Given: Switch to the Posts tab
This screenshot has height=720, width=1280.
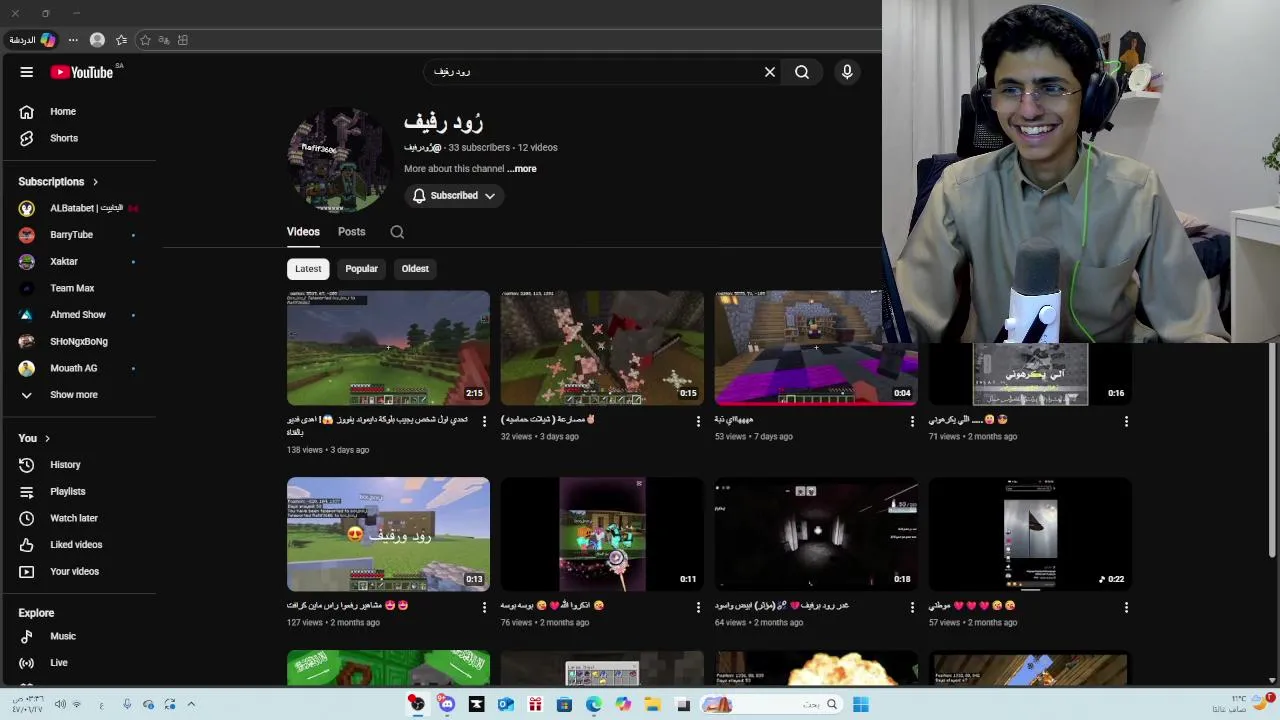Looking at the screenshot, I should click(351, 232).
